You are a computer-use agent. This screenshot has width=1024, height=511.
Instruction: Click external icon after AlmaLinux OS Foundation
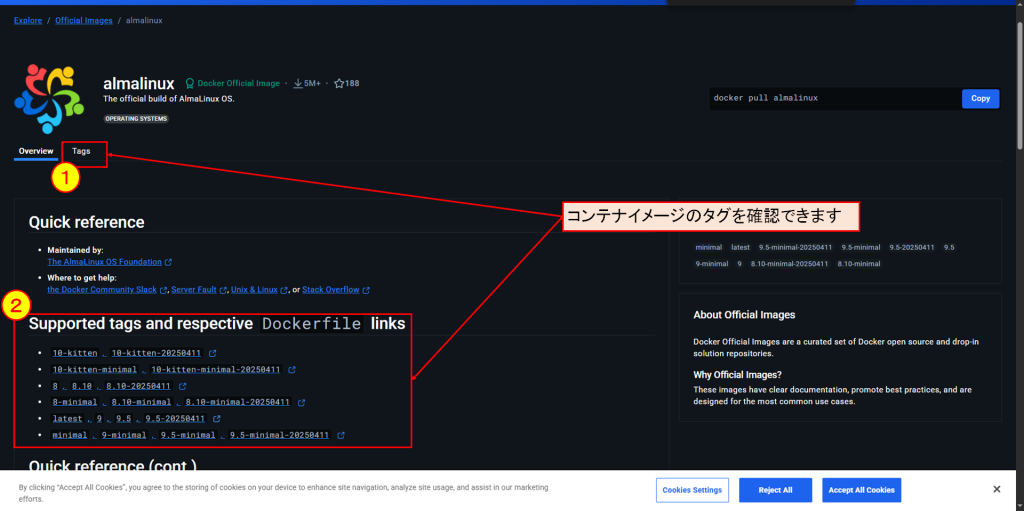coord(168,262)
